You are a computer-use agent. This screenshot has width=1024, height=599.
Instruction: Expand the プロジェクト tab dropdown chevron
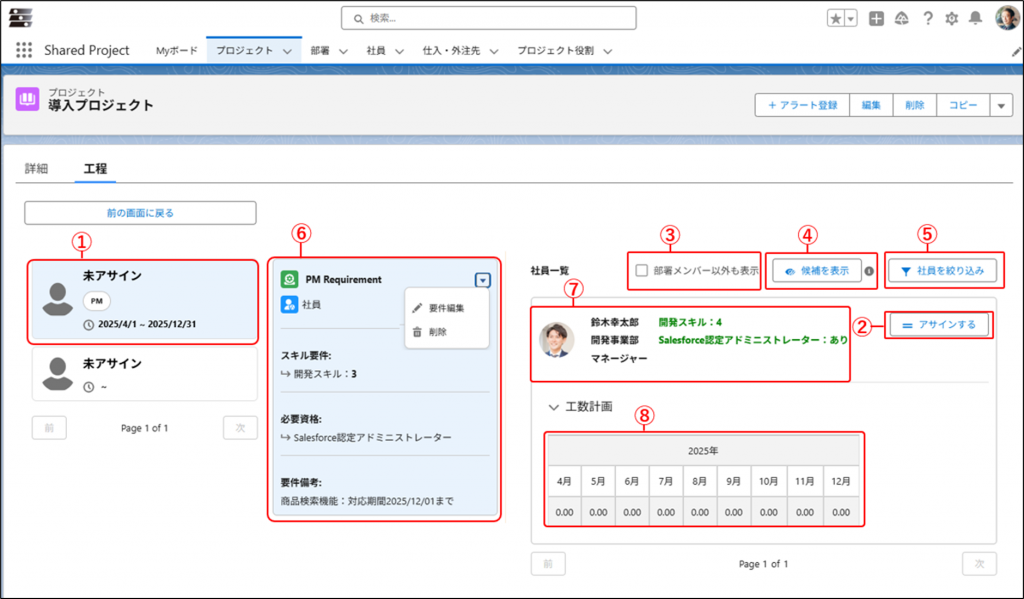click(x=288, y=51)
